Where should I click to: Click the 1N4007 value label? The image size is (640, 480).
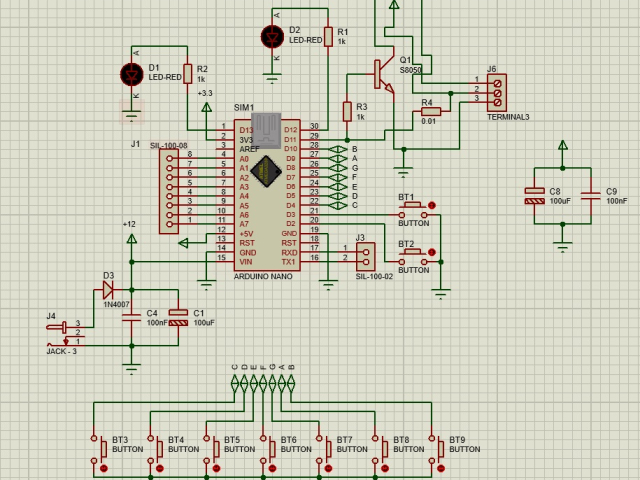click(116, 304)
